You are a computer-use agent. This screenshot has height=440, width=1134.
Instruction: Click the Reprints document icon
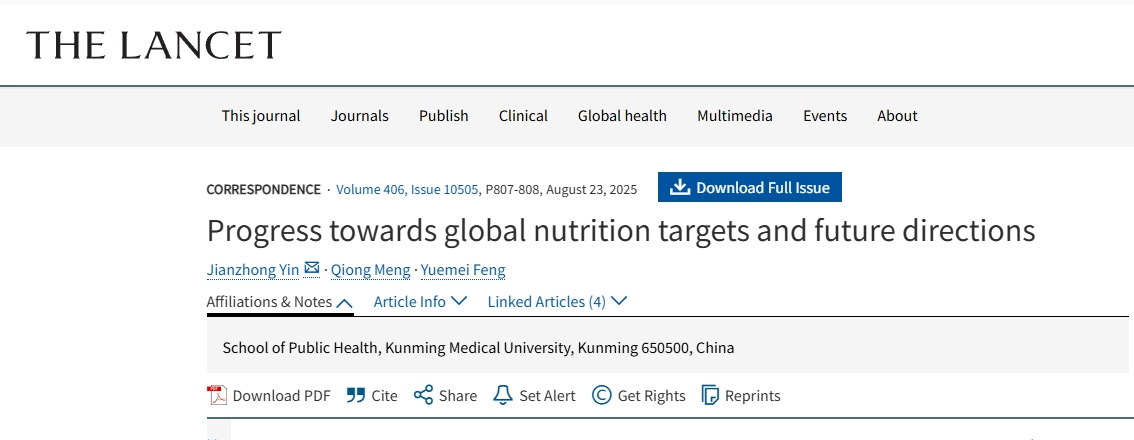pyautogui.click(x=711, y=395)
